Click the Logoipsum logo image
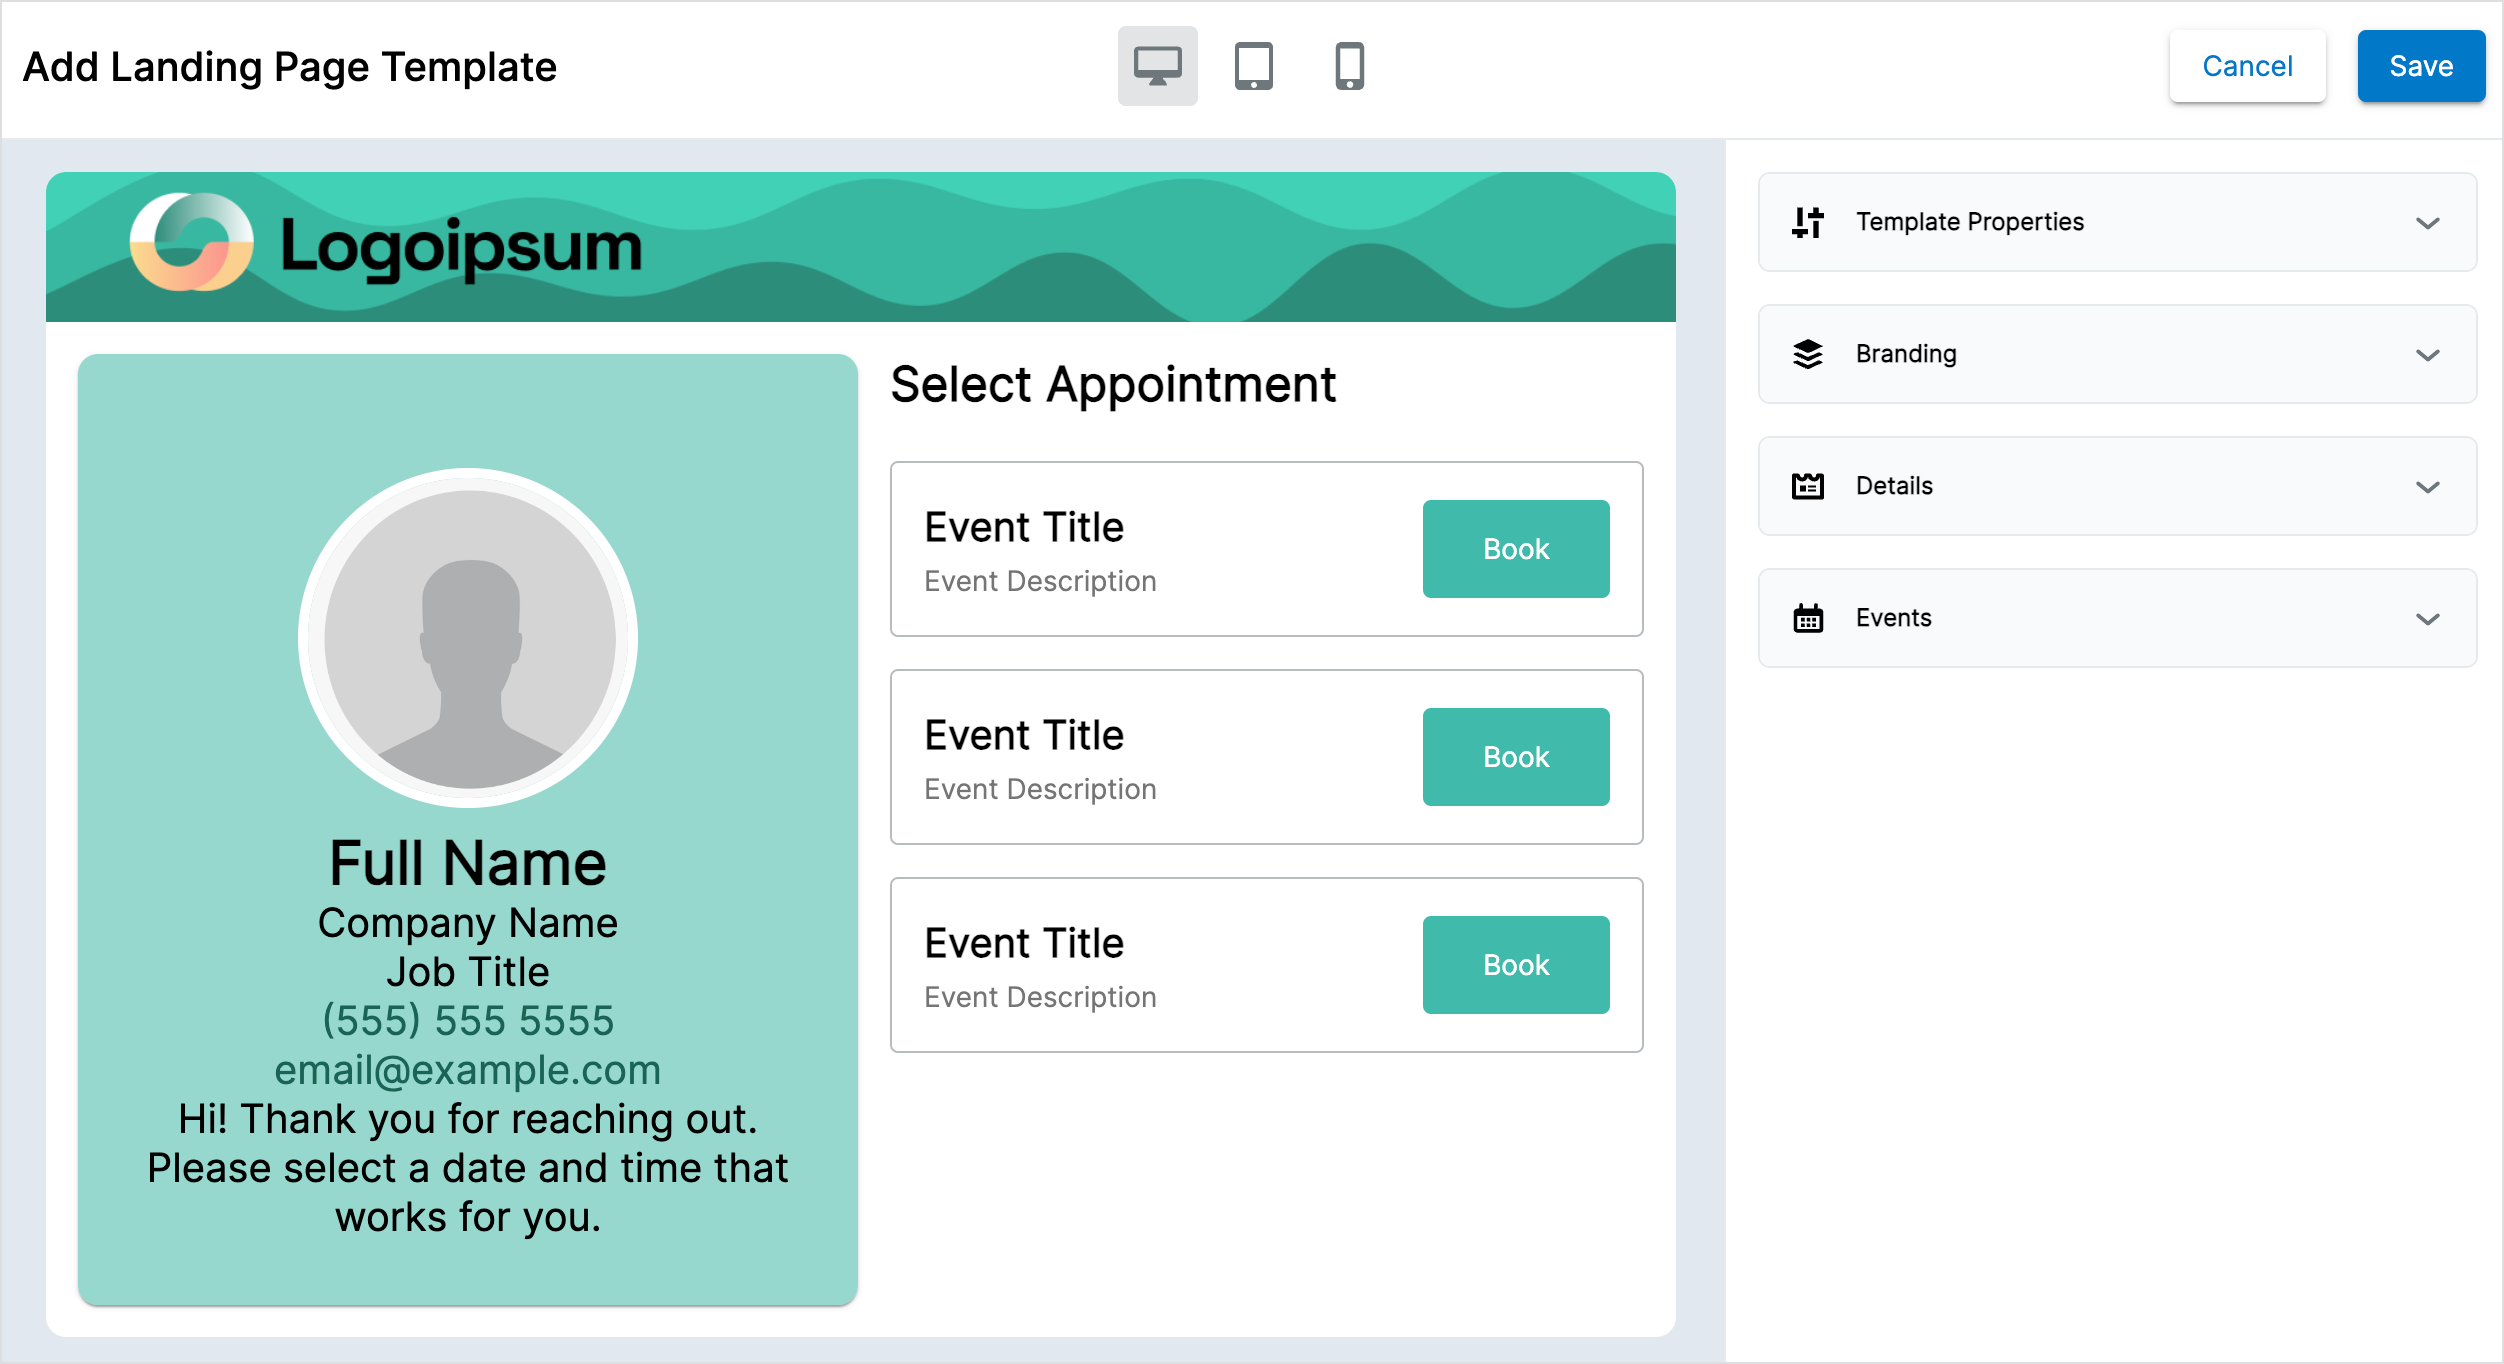 386,243
